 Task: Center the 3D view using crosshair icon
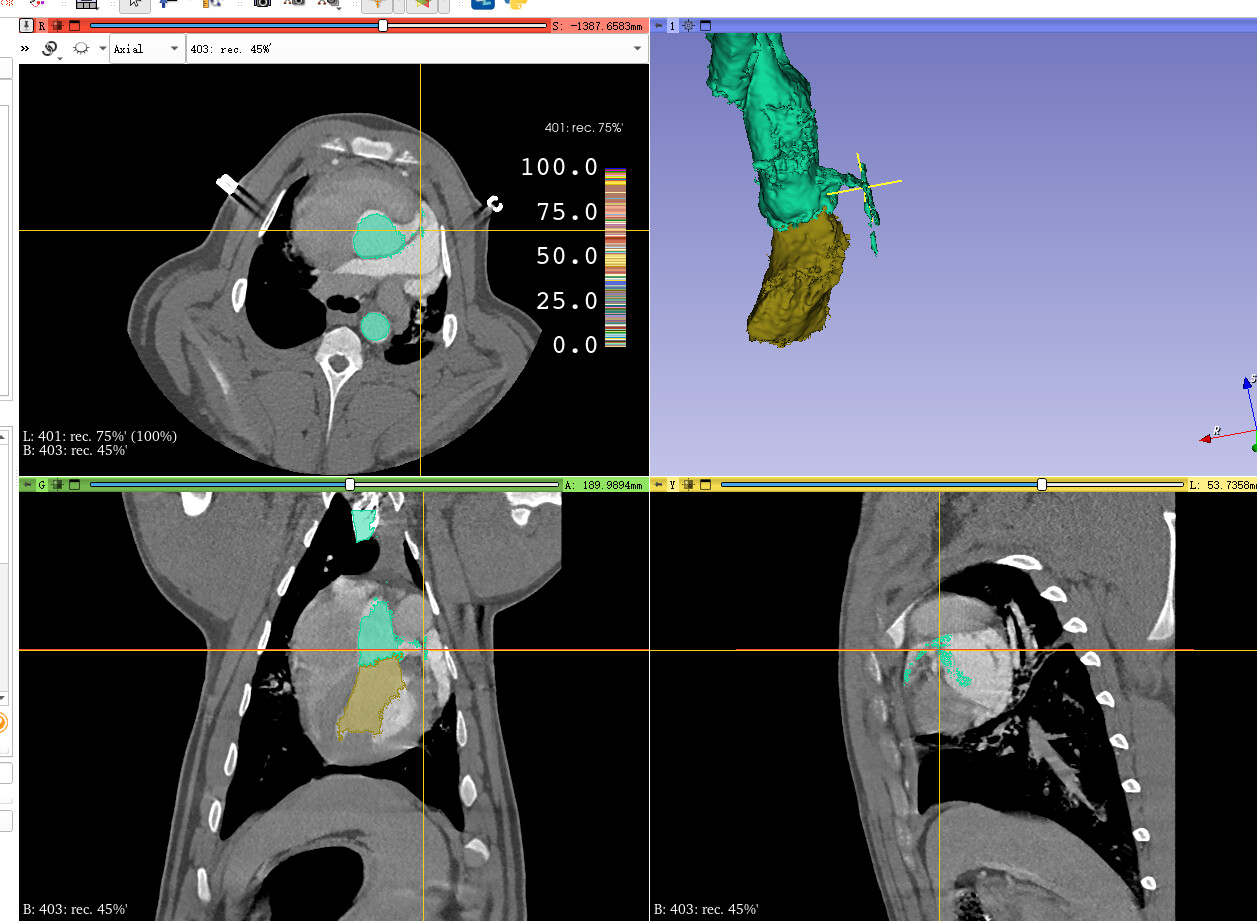tap(689, 25)
